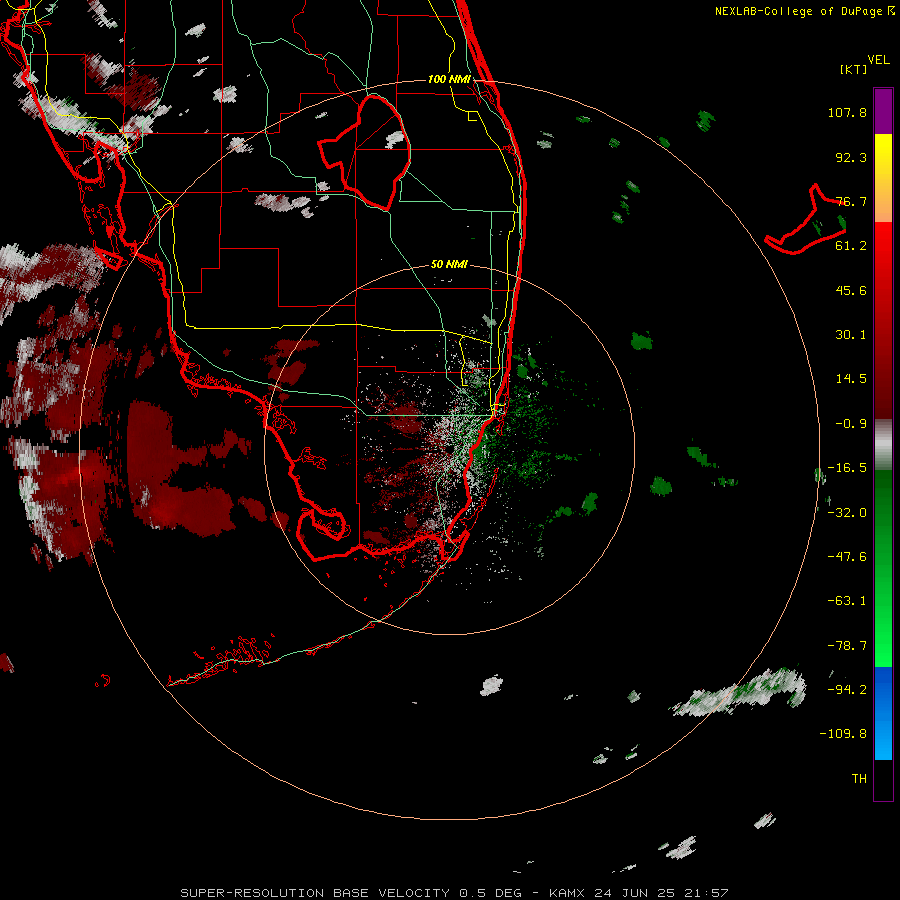Click the -16.5 velocity scale value
This screenshot has height=900, width=900.
[847, 468]
